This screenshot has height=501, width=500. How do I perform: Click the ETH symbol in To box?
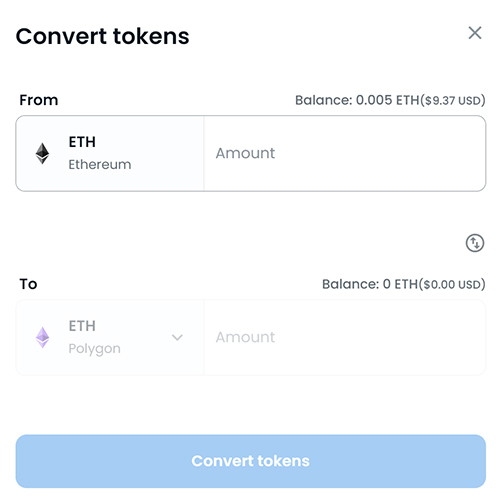(82, 326)
